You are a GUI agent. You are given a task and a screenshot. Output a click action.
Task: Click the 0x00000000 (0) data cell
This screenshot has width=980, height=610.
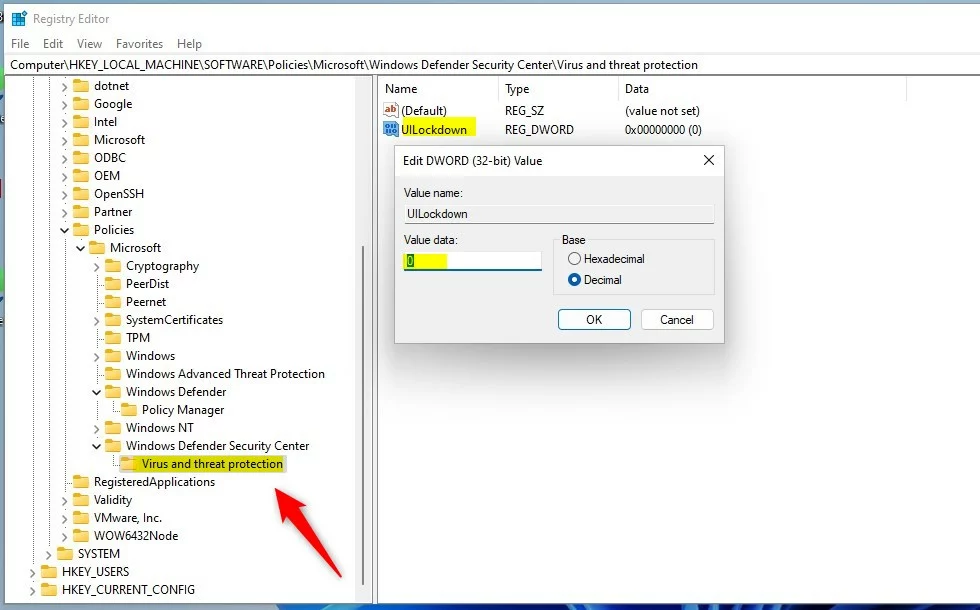click(663, 129)
